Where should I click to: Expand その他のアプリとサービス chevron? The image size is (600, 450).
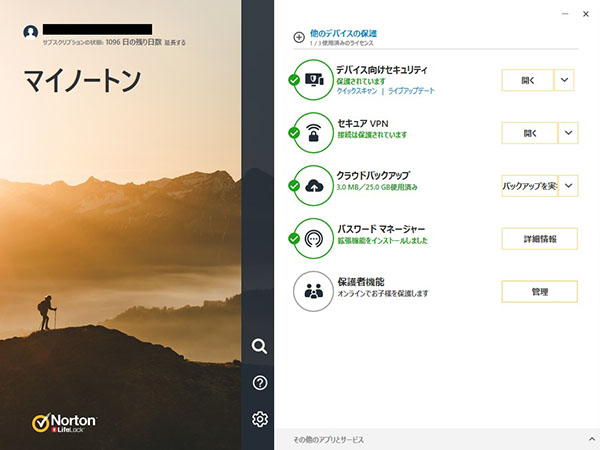pyautogui.click(x=592, y=439)
